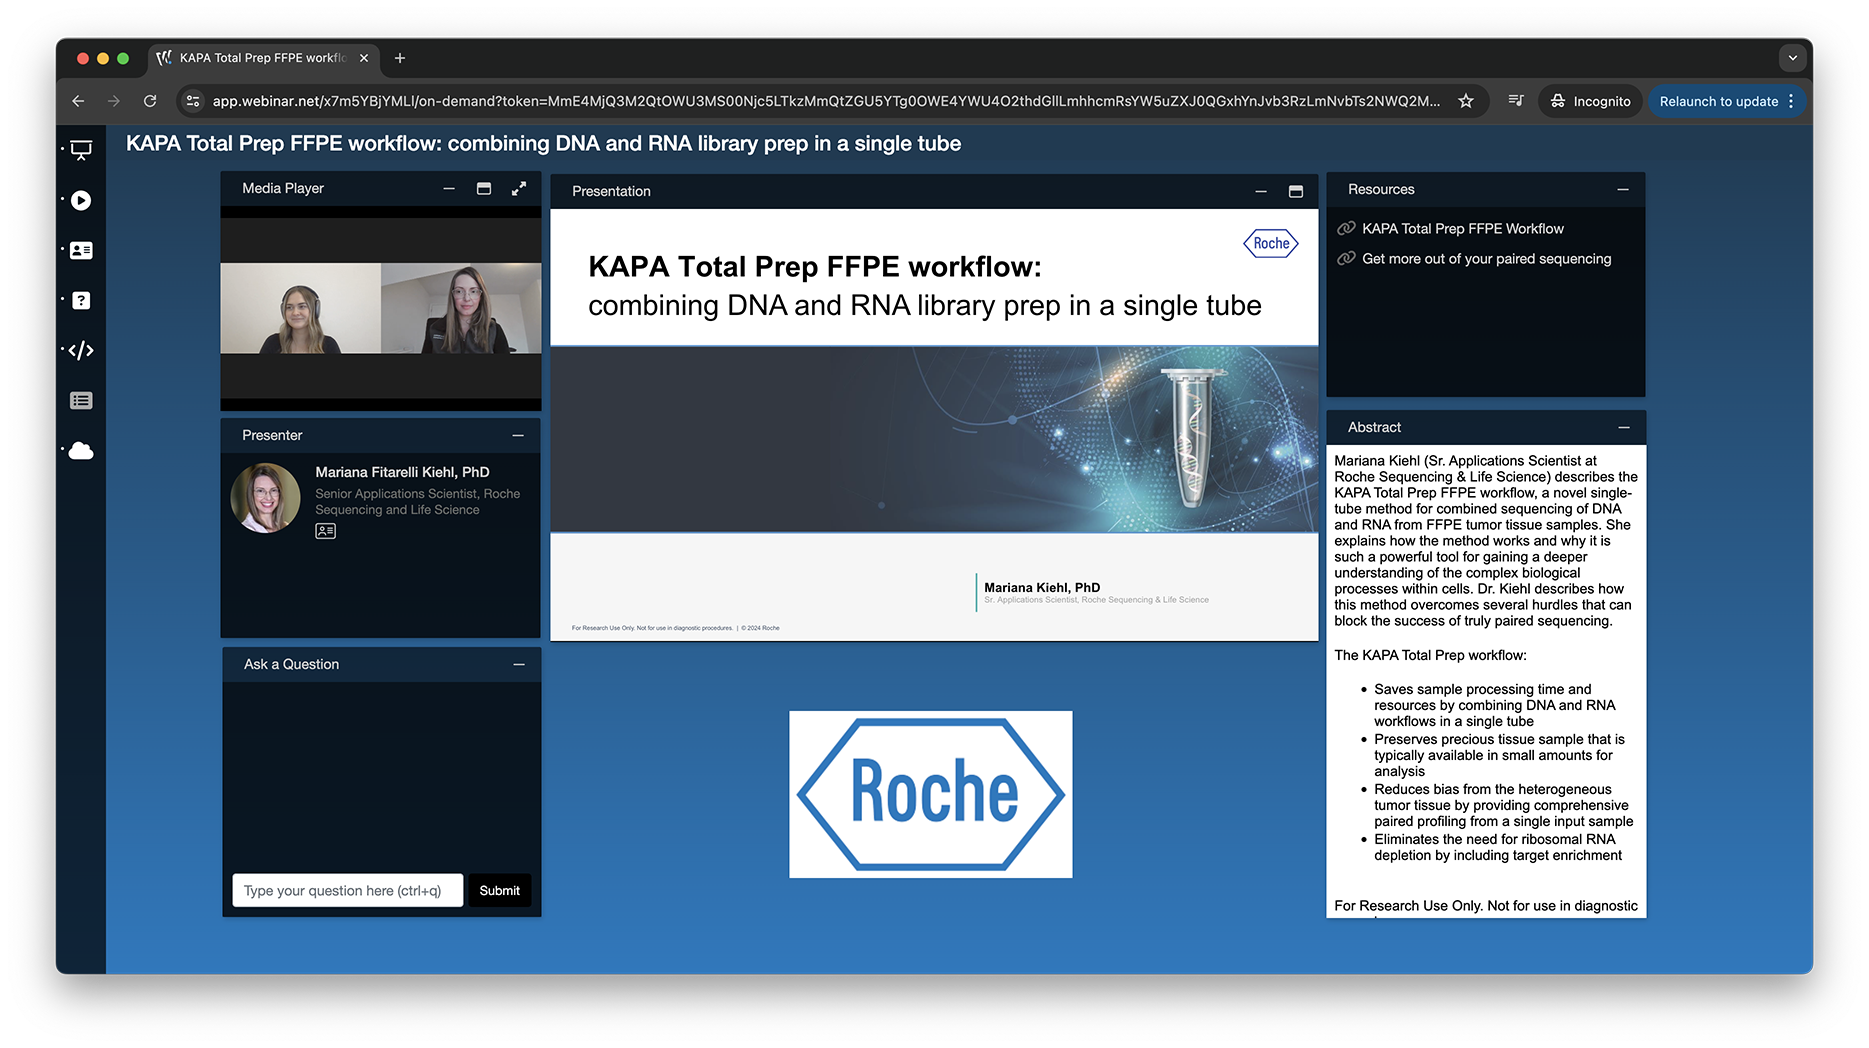Close the KAPA Total Prep tab
Screen dimensions: 1869x1048
(364, 58)
